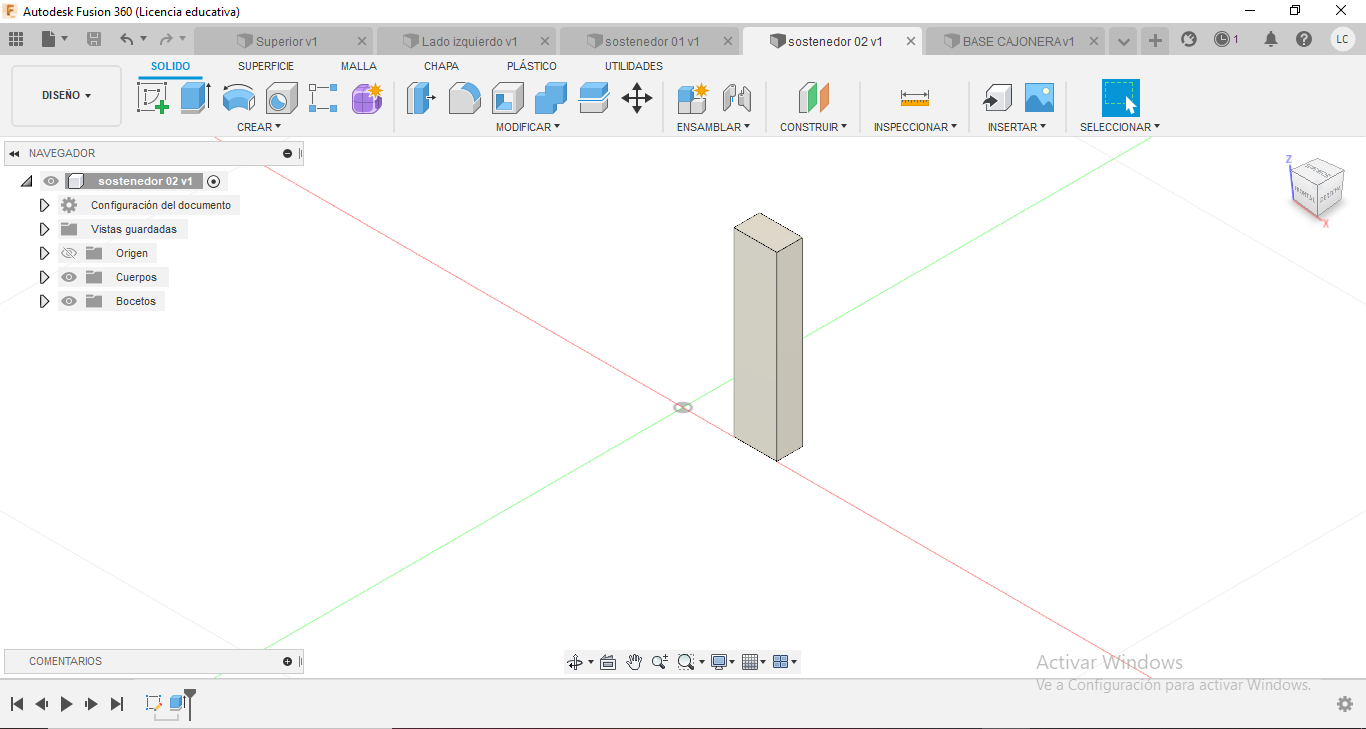Open the INSERTAR dropdown menu
Viewport: 1366px width, 729px height.
tap(1017, 127)
